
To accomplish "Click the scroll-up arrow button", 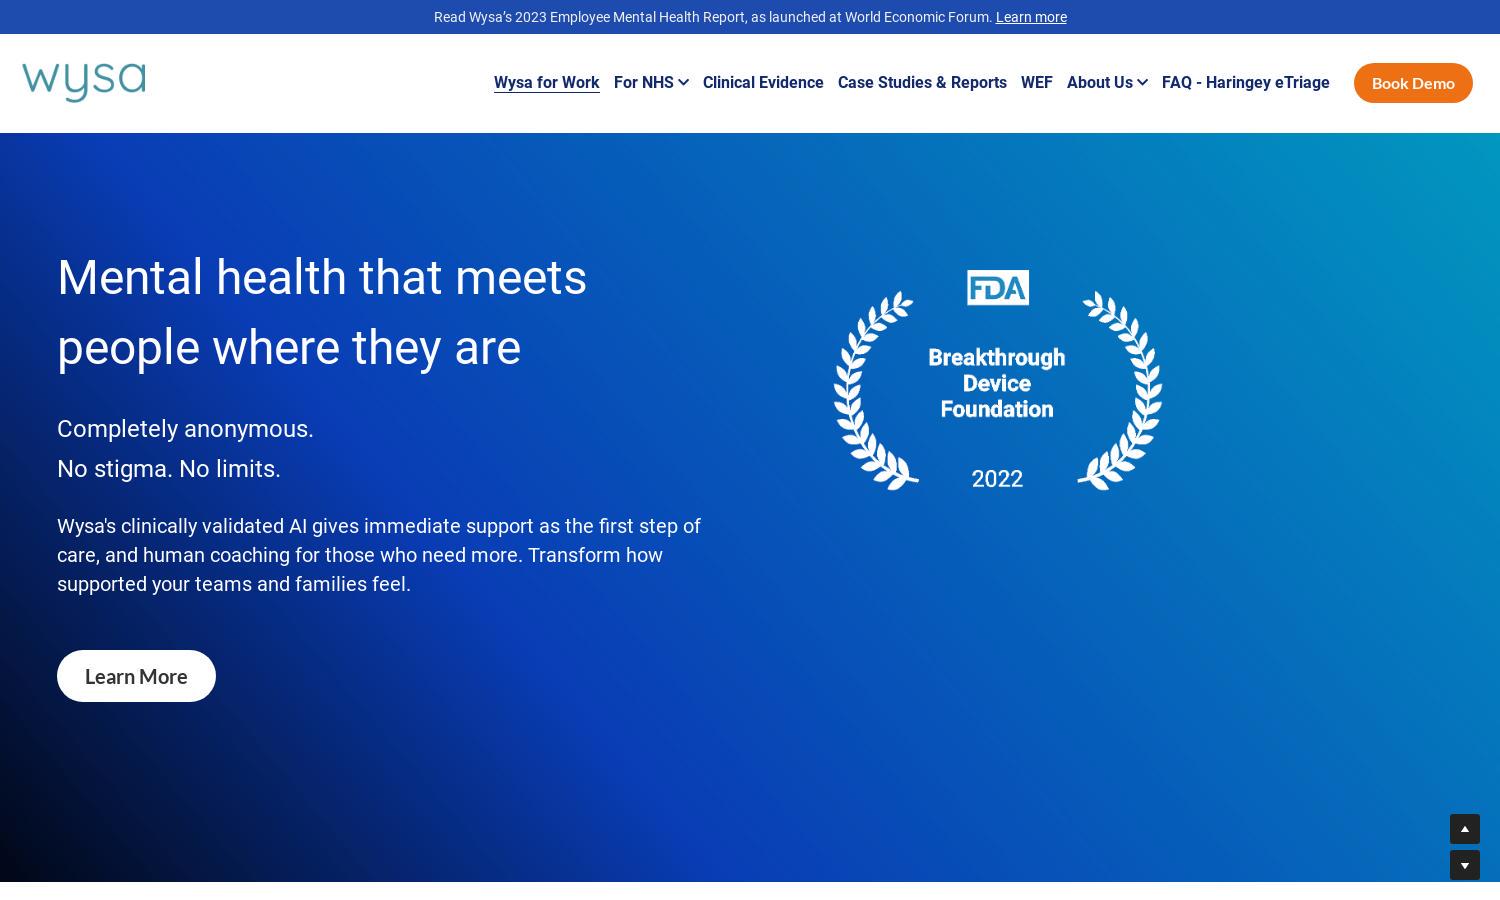I will coord(1465,829).
